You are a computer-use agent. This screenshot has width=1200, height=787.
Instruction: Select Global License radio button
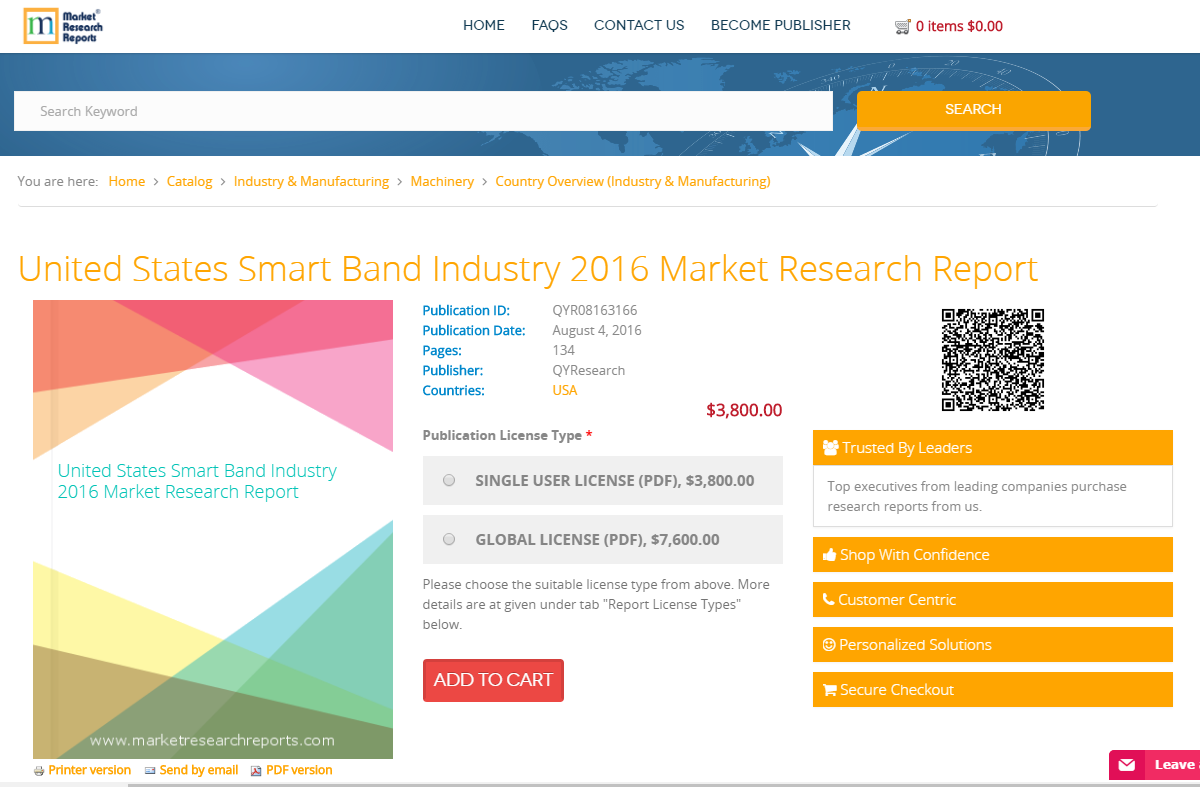click(x=449, y=539)
